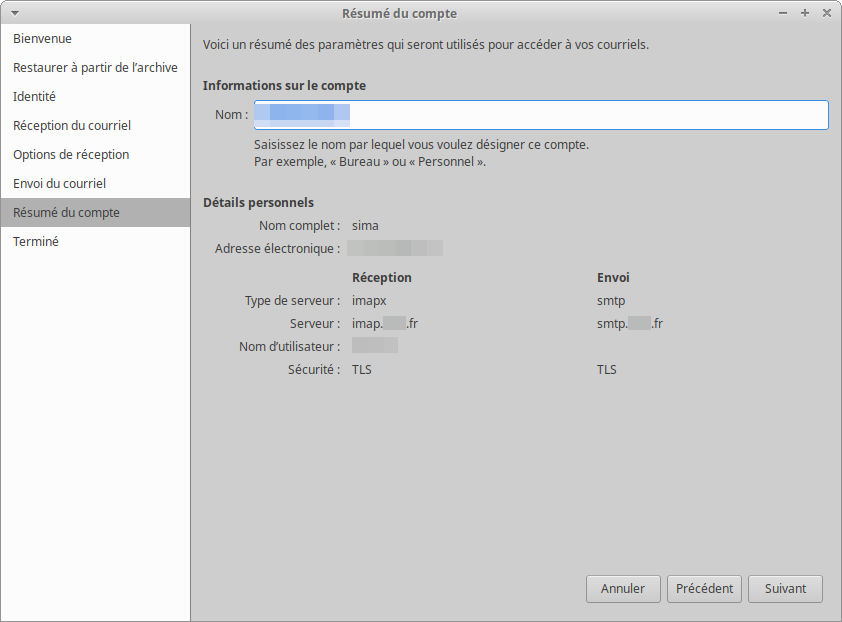
Task: Select Résumé du compte in sidebar
Action: click(x=66, y=213)
